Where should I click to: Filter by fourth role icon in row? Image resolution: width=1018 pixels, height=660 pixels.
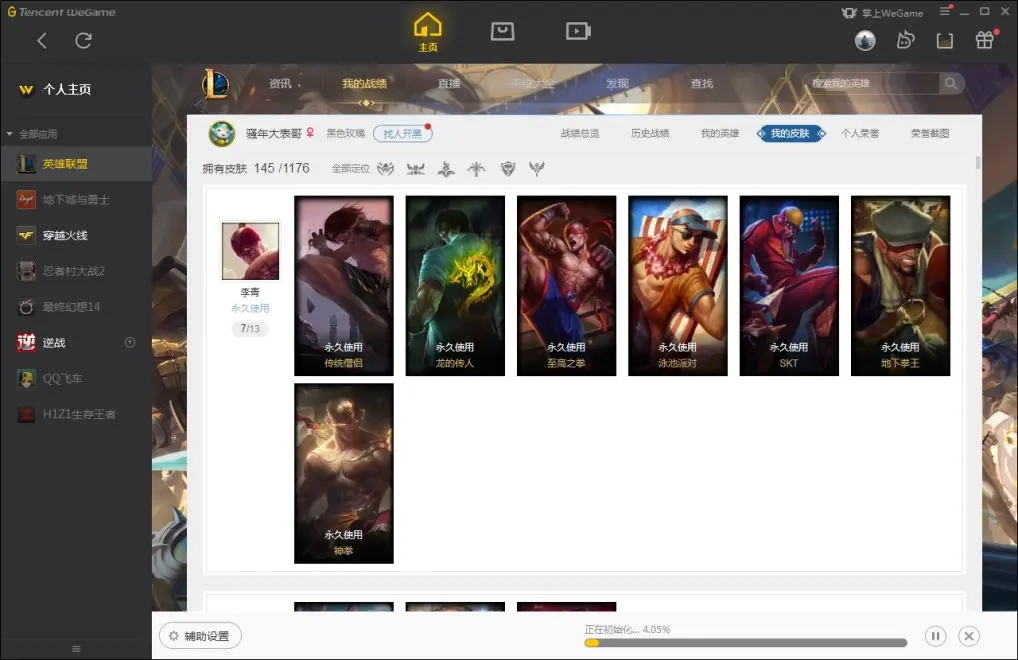477,169
